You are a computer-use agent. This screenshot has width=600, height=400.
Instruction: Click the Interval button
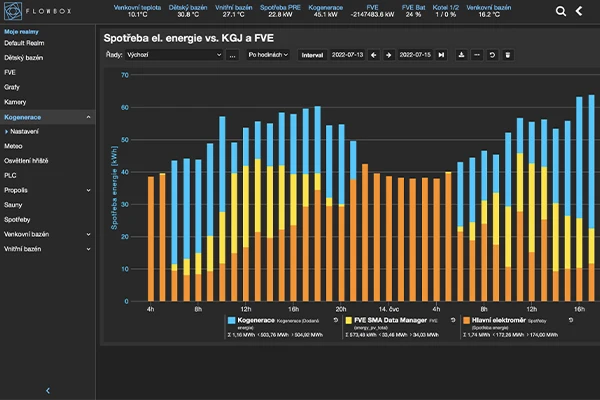pos(312,55)
